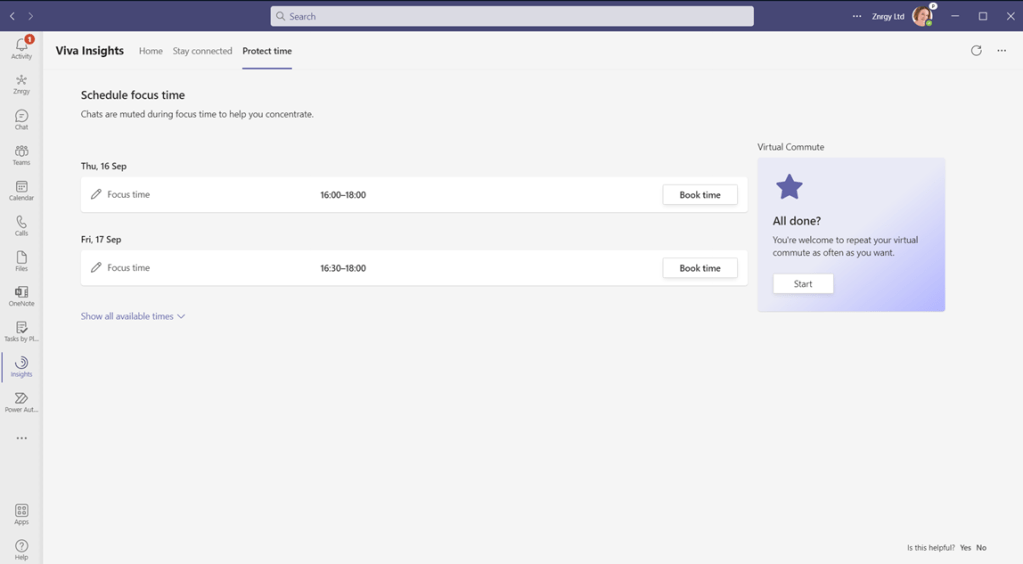Switch to the Home tab

point(150,51)
